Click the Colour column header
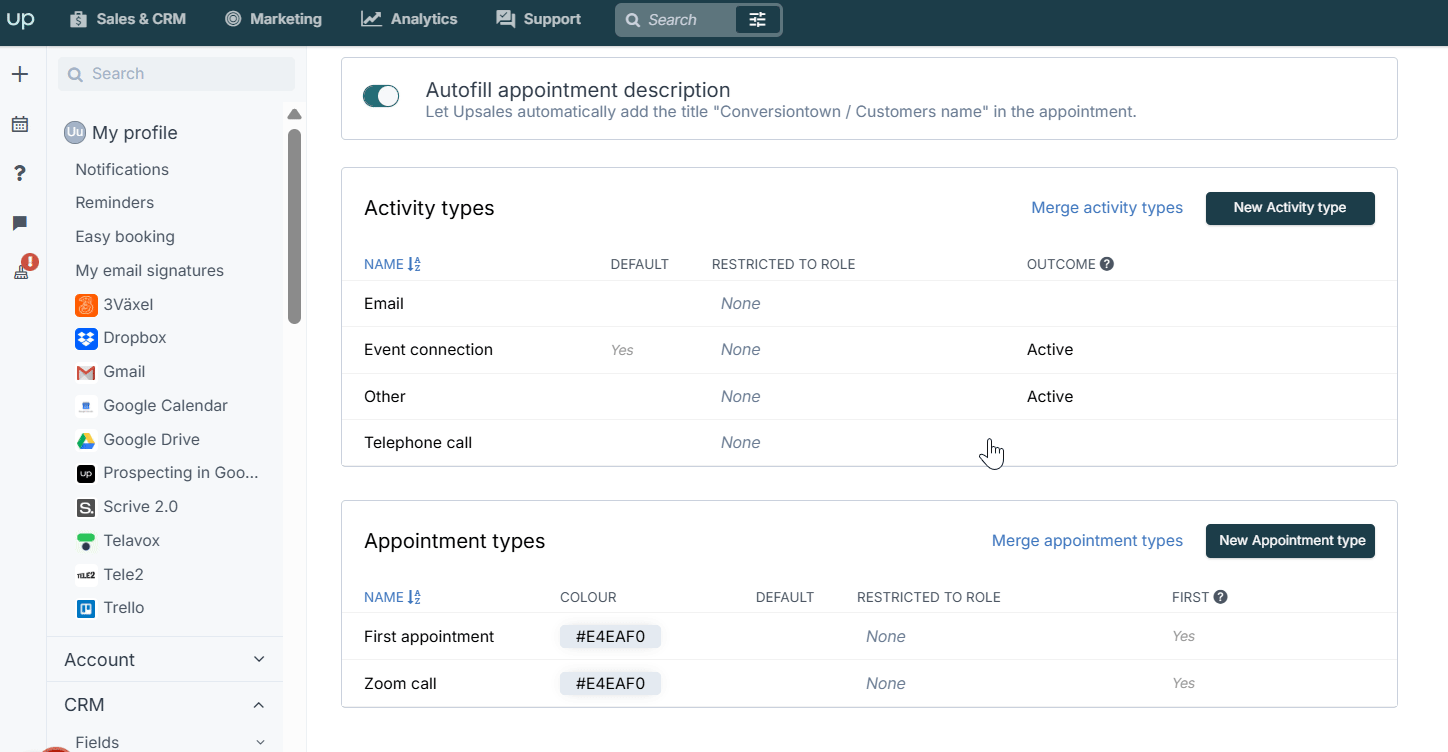 point(588,597)
